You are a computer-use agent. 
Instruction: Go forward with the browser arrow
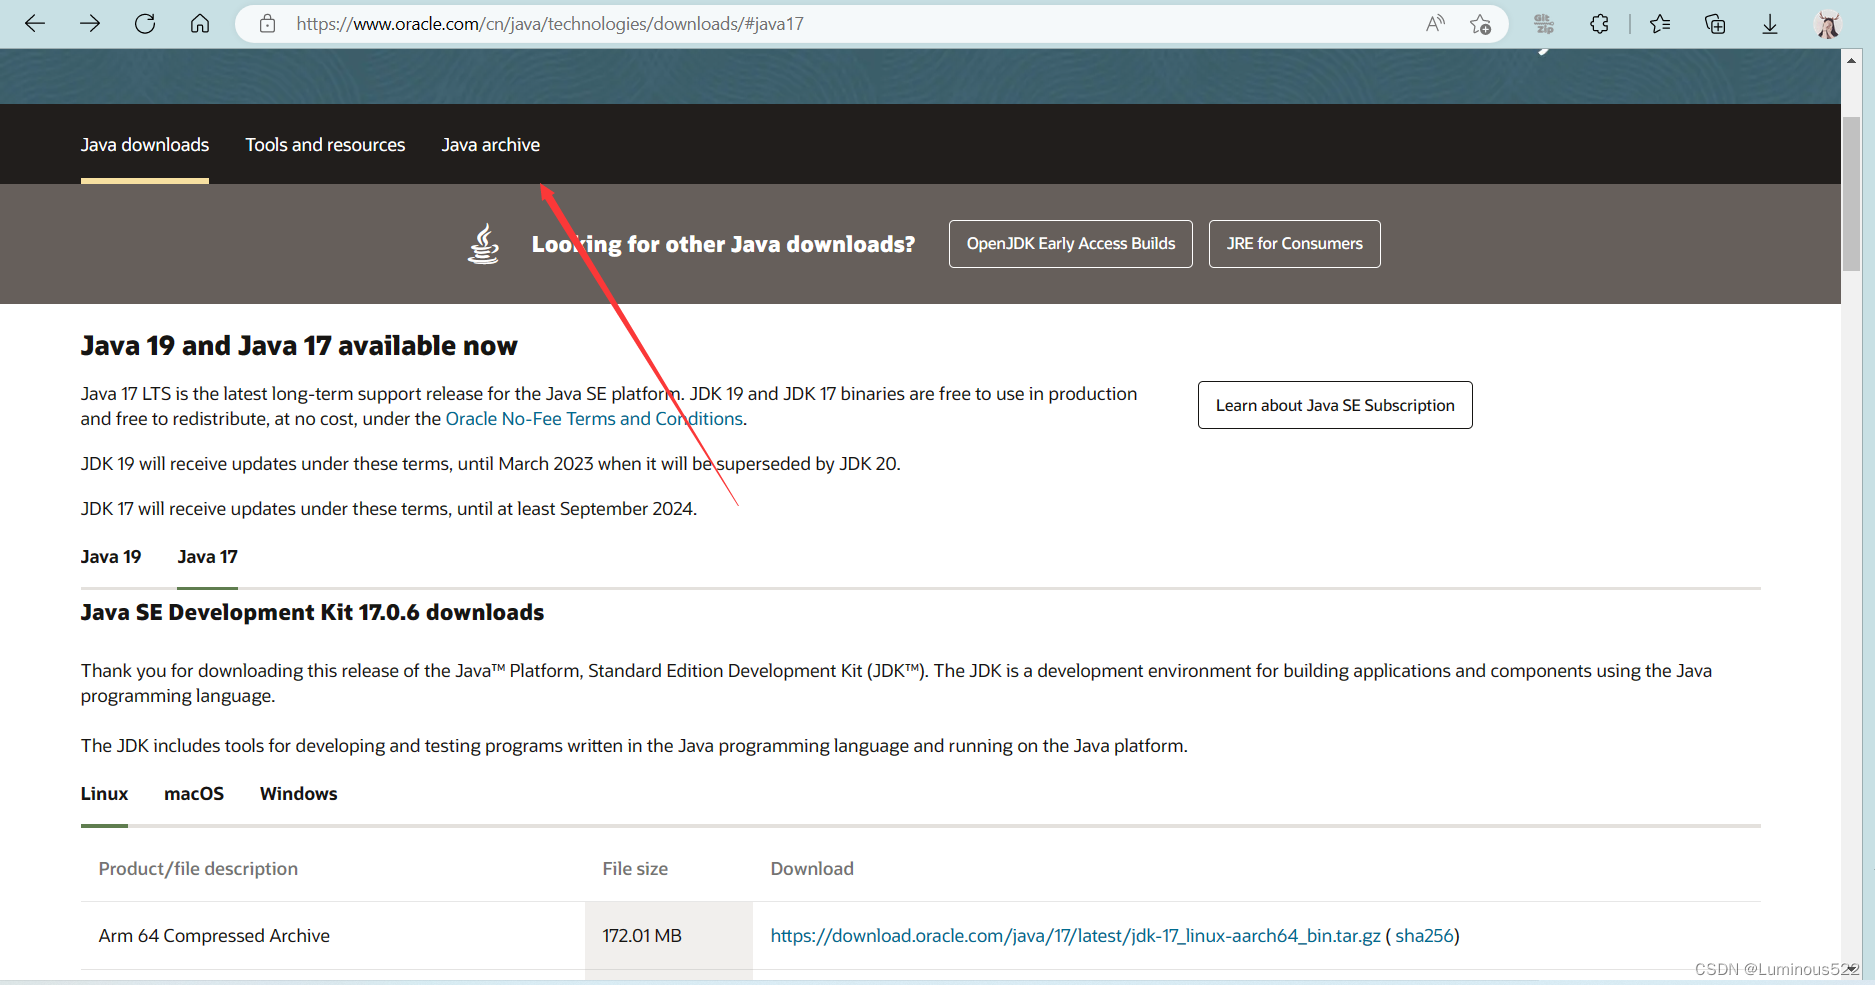tap(90, 23)
